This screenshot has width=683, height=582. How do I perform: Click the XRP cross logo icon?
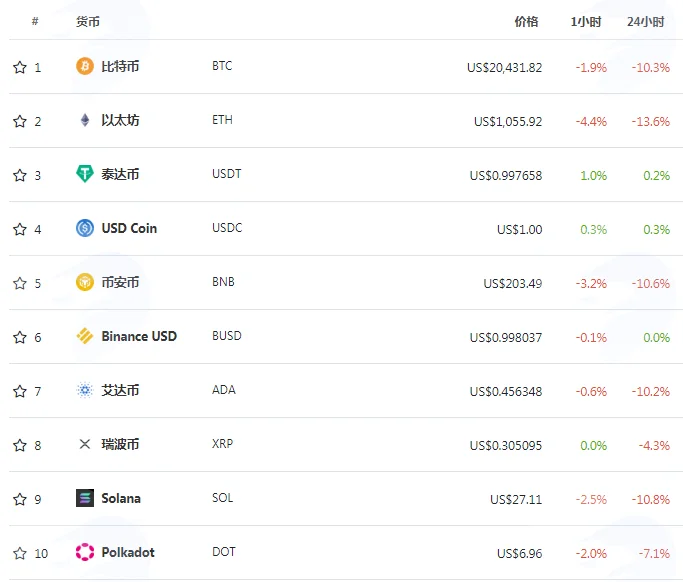pos(85,444)
